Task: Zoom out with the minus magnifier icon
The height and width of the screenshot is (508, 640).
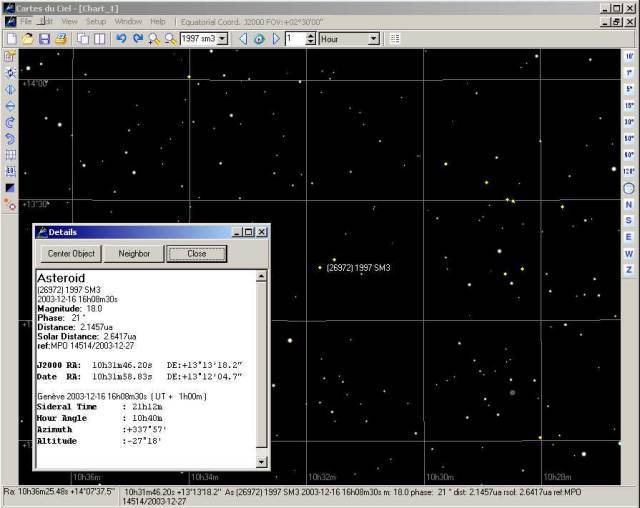Action: click(x=171, y=39)
